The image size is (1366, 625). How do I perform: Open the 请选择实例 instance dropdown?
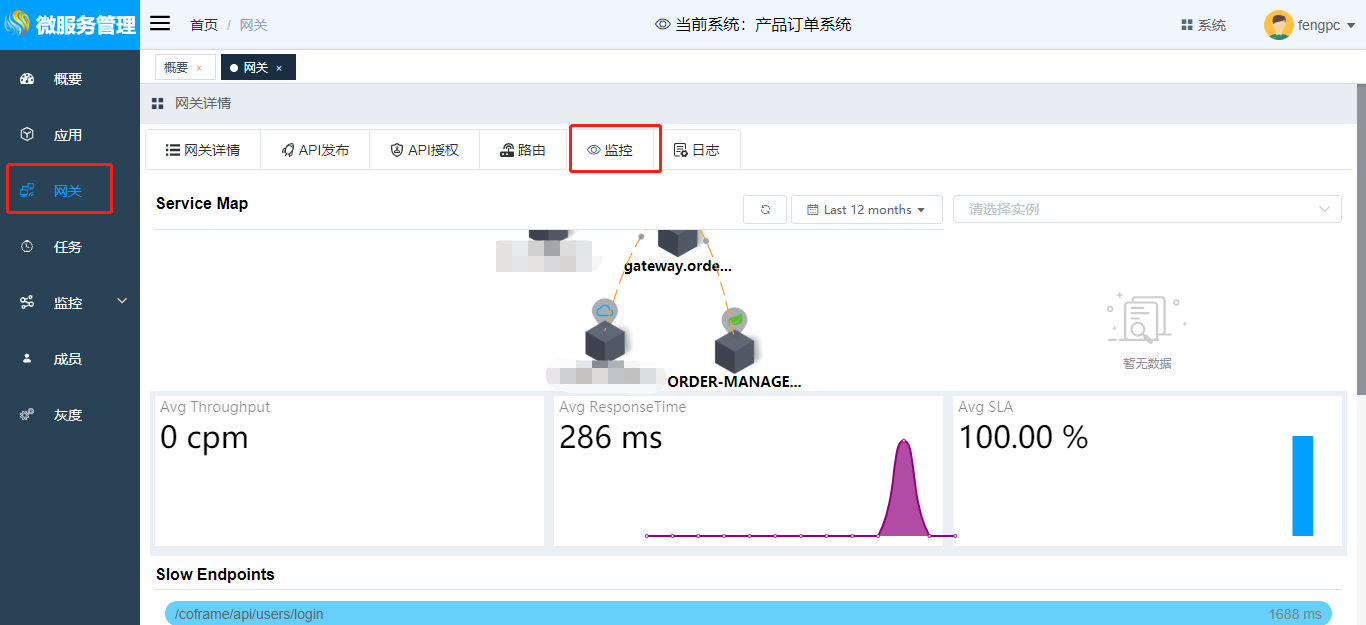[x=1147, y=209]
